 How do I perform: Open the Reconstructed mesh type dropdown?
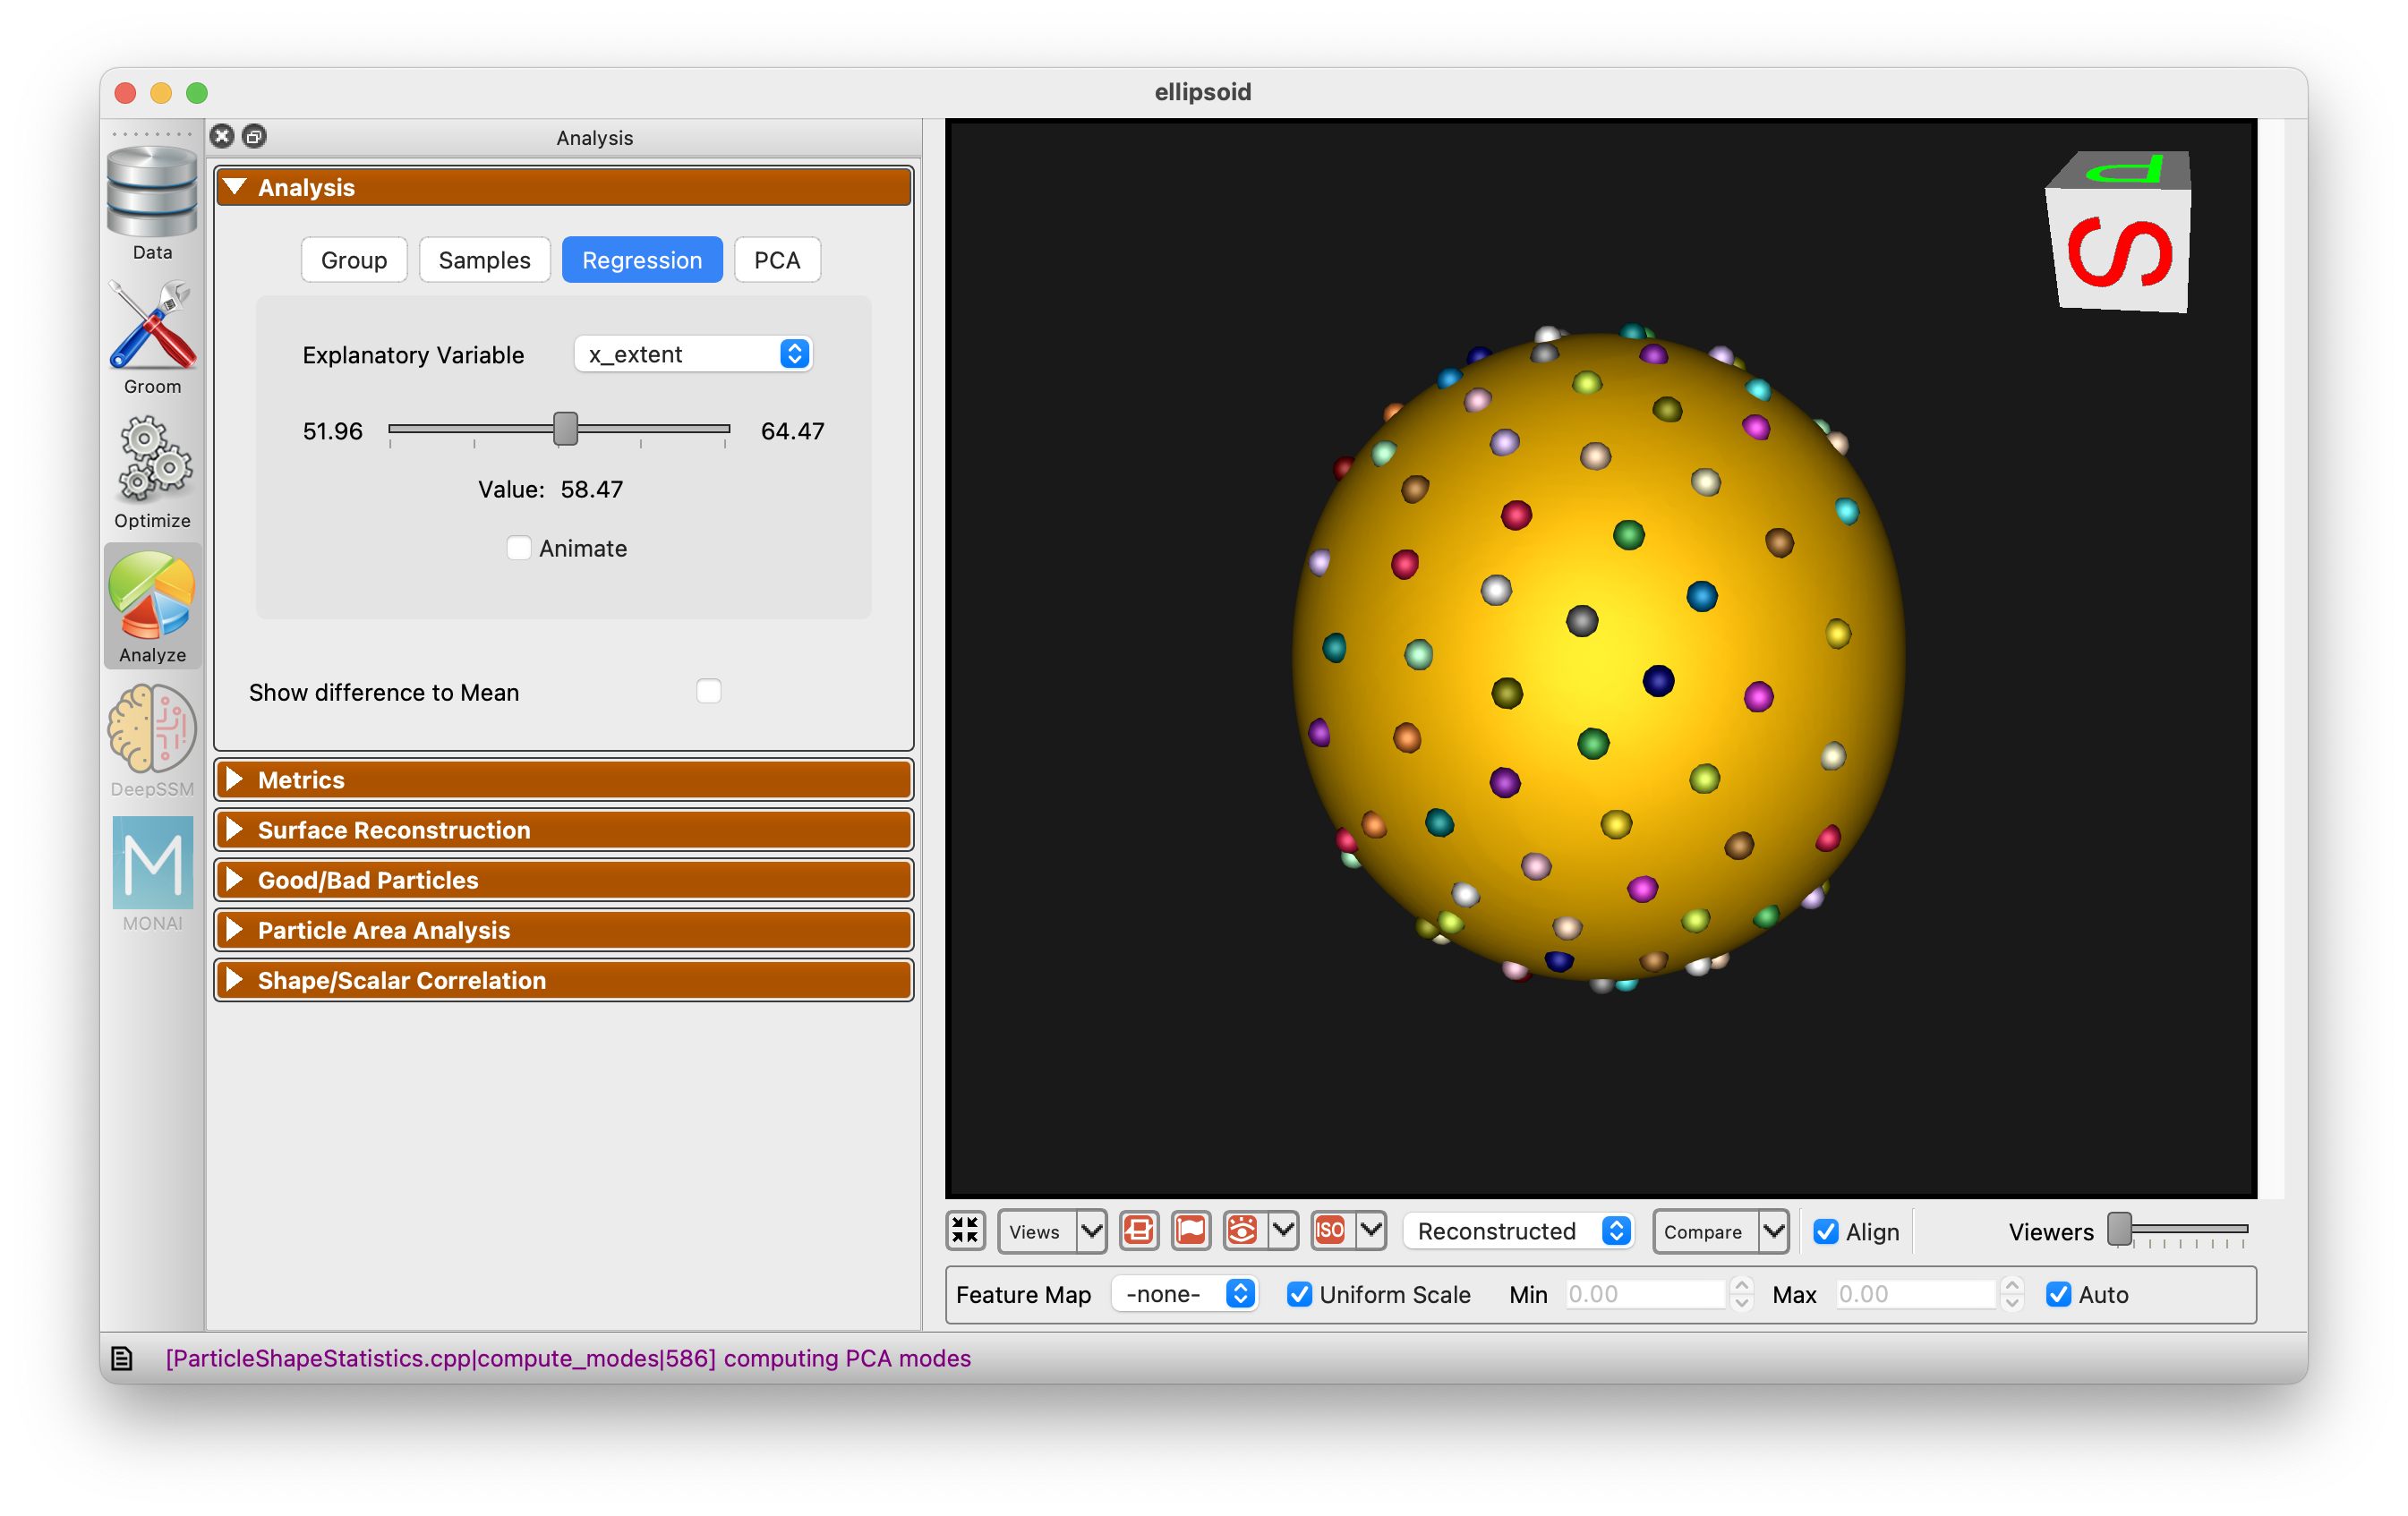pyautogui.click(x=1517, y=1231)
